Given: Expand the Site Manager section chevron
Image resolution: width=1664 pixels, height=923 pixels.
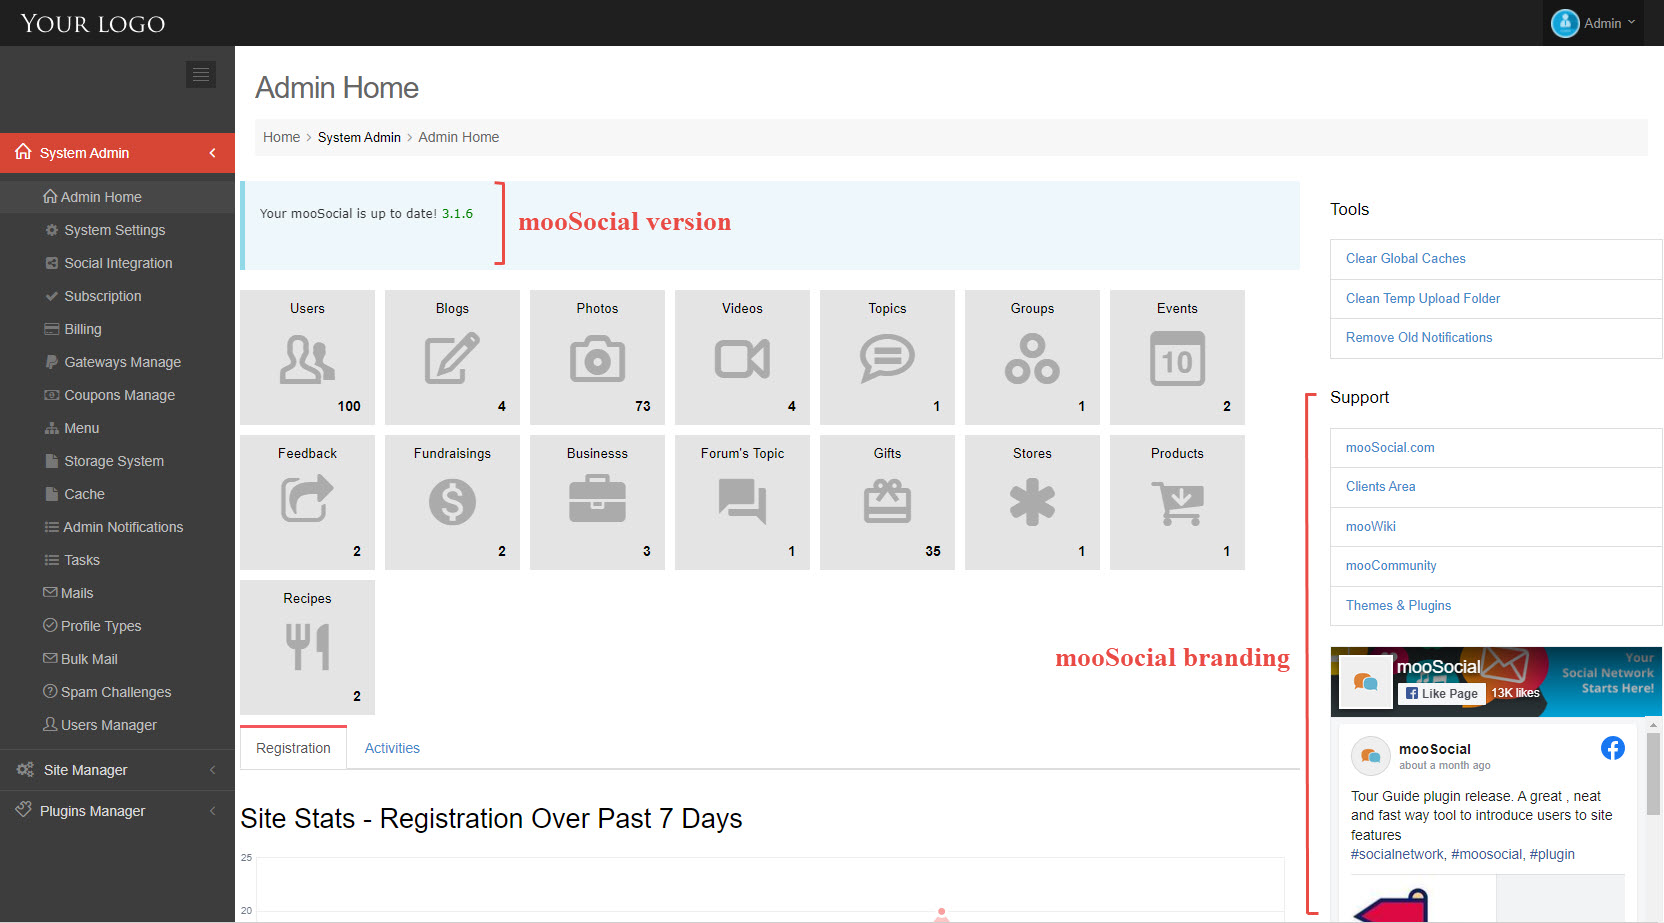Looking at the screenshot, I should click(212, 770).
